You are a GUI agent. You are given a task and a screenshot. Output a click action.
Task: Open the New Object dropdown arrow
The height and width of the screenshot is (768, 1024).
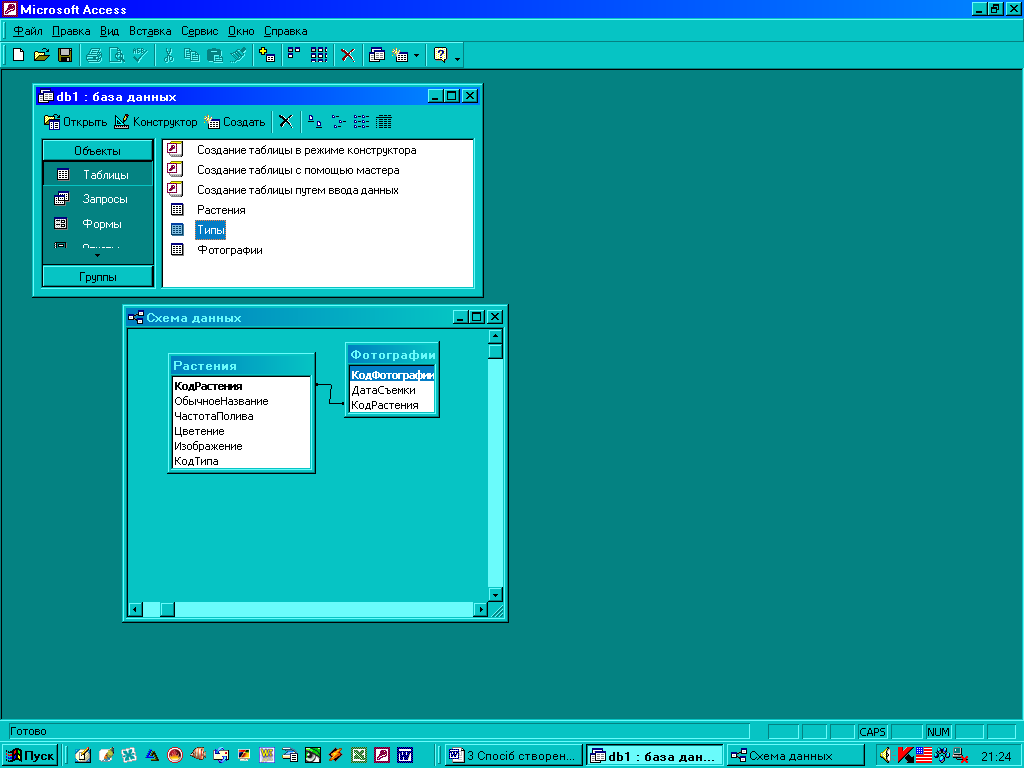pos(416,56)
